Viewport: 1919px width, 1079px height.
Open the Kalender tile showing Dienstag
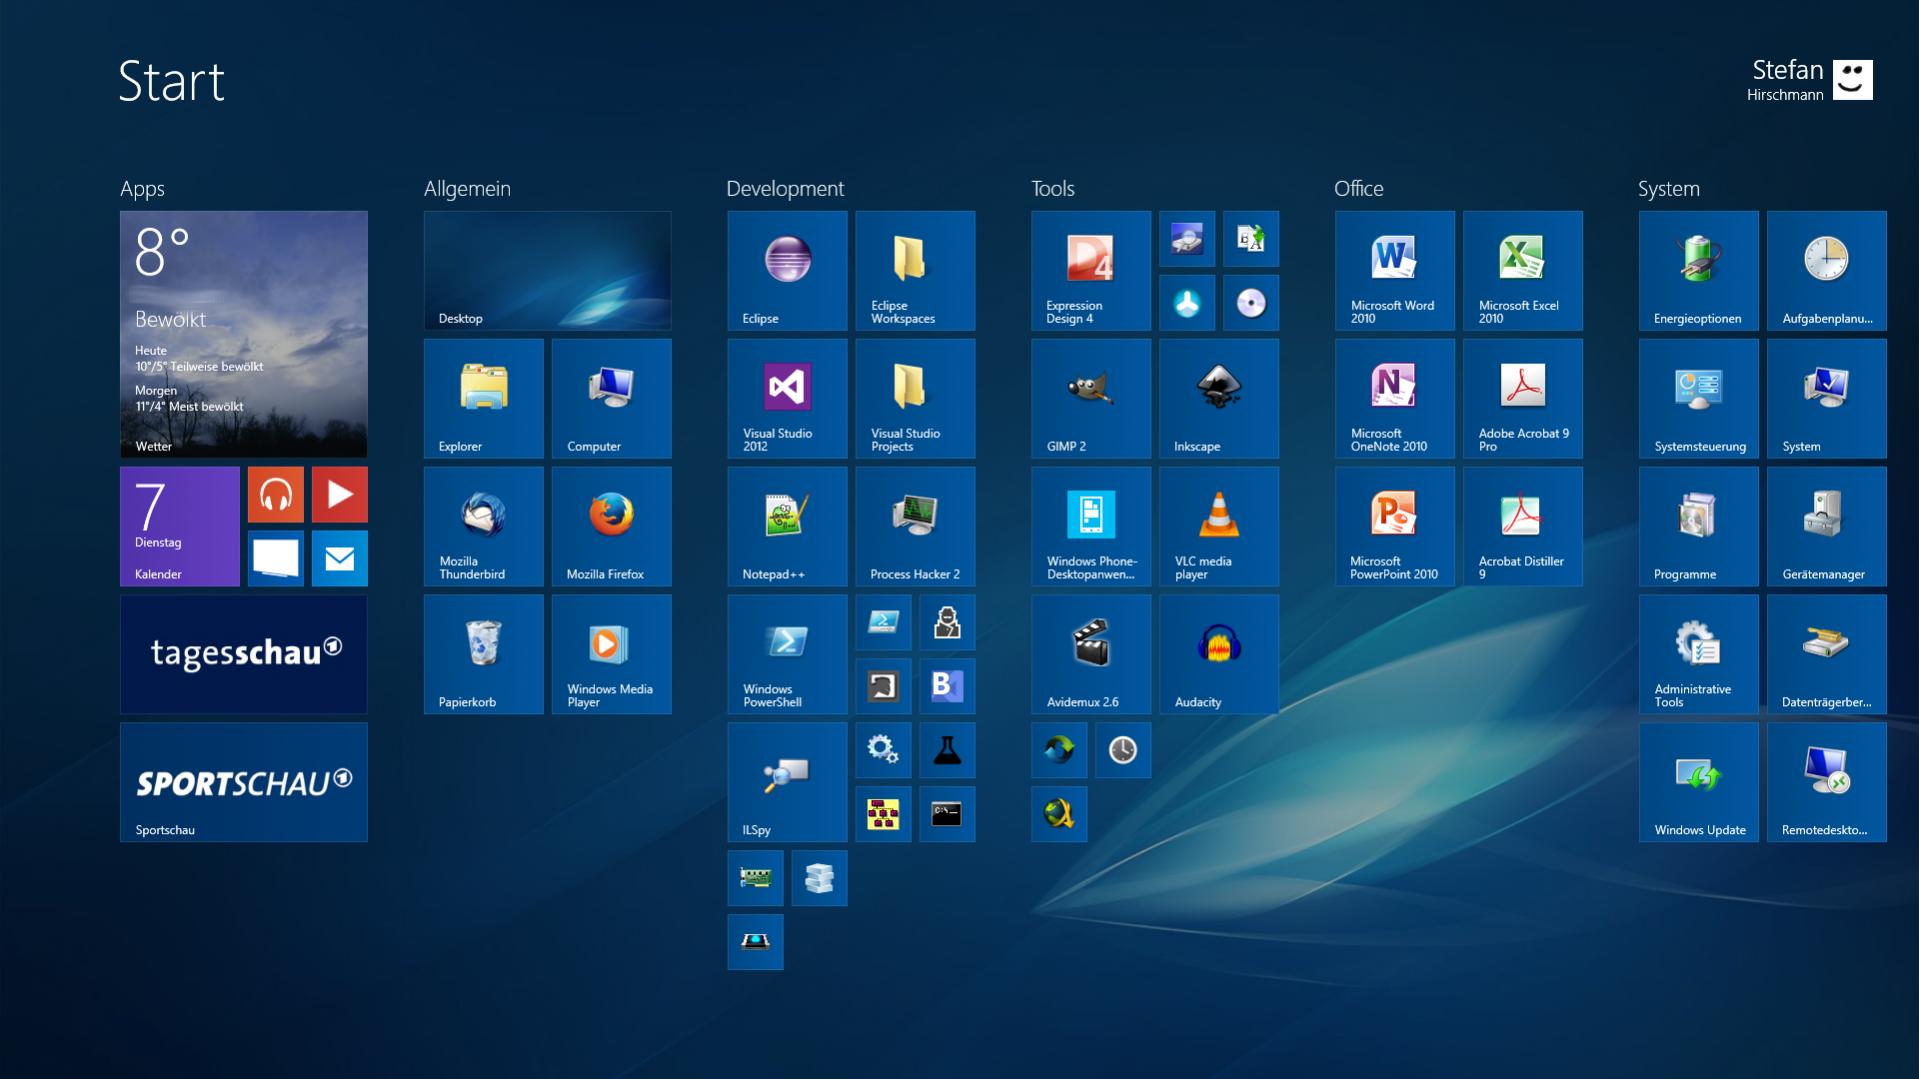(x=180, y=526)
